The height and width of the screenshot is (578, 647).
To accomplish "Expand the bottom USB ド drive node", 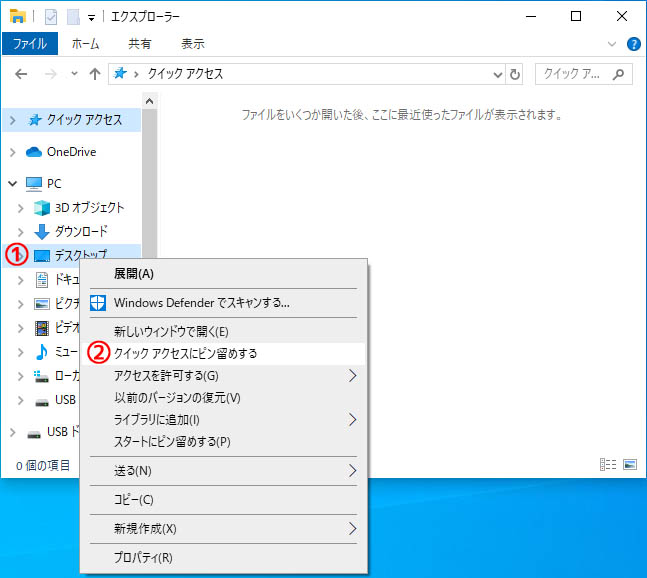I will click(13, 432).
